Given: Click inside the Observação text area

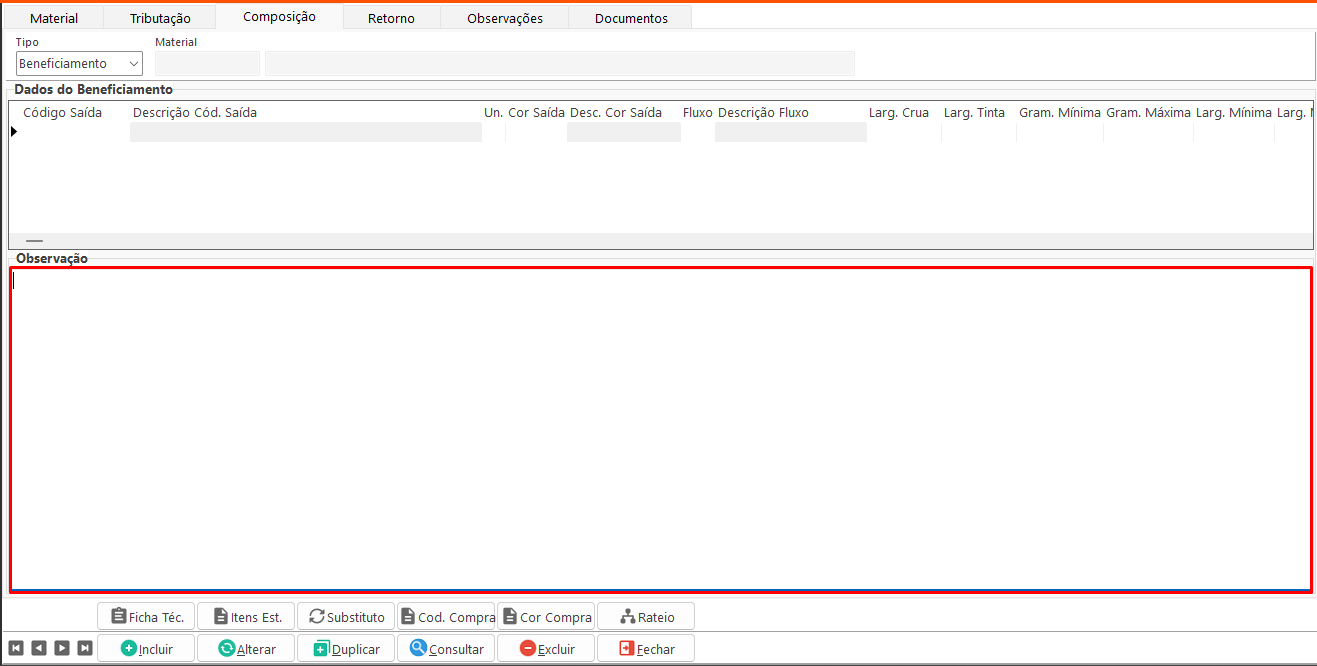Looking at the screenshot, I should click(x=660, y=430).
